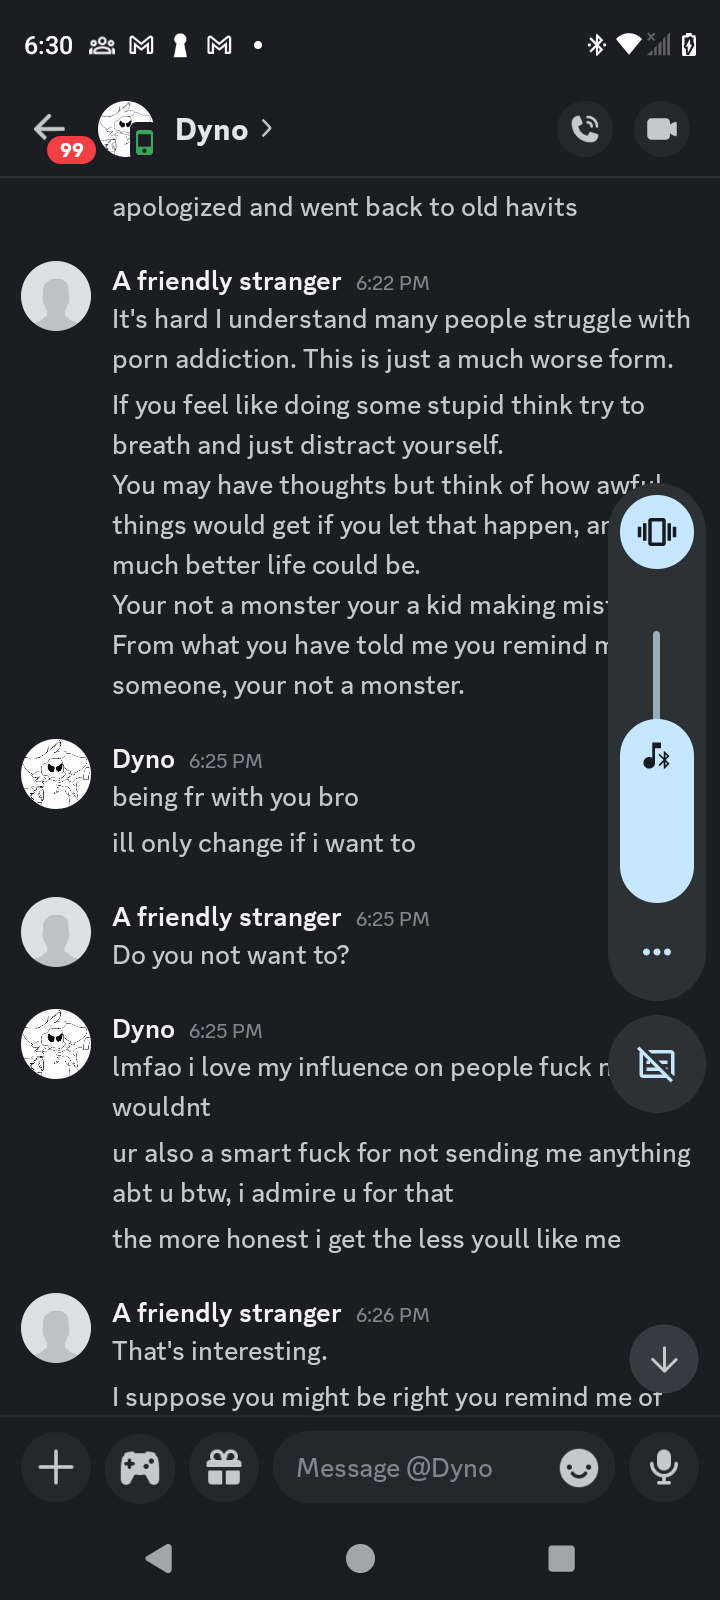Open the emoji picker

click(578, 1467)
